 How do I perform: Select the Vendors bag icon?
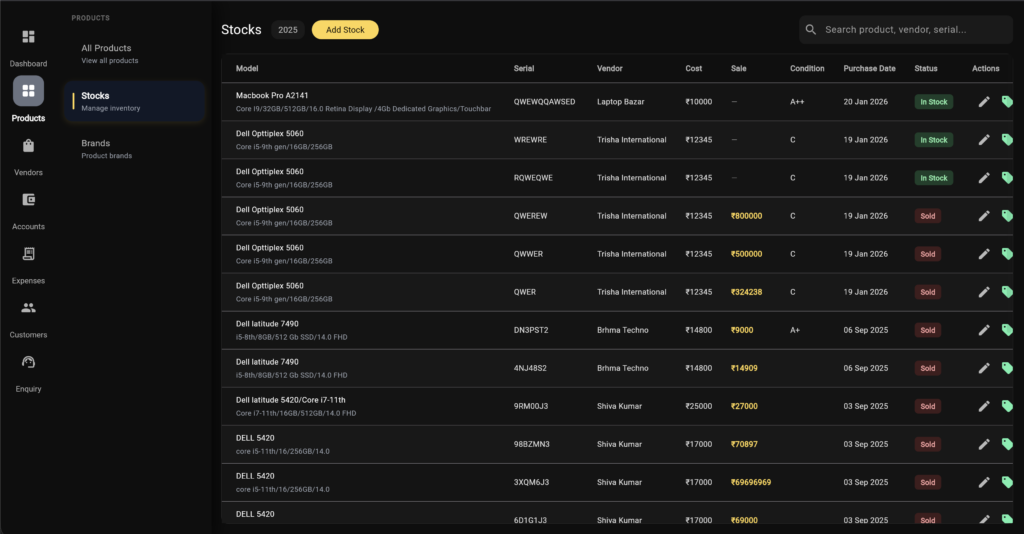(x=28, y=146)
